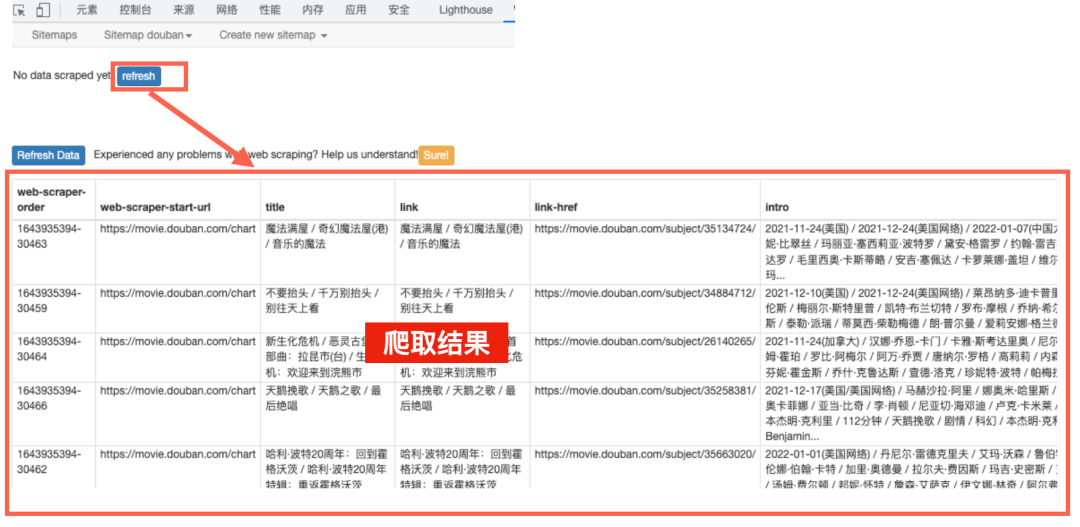Click the Refresh Data button

pyautogui.click(x=48, y=155)
